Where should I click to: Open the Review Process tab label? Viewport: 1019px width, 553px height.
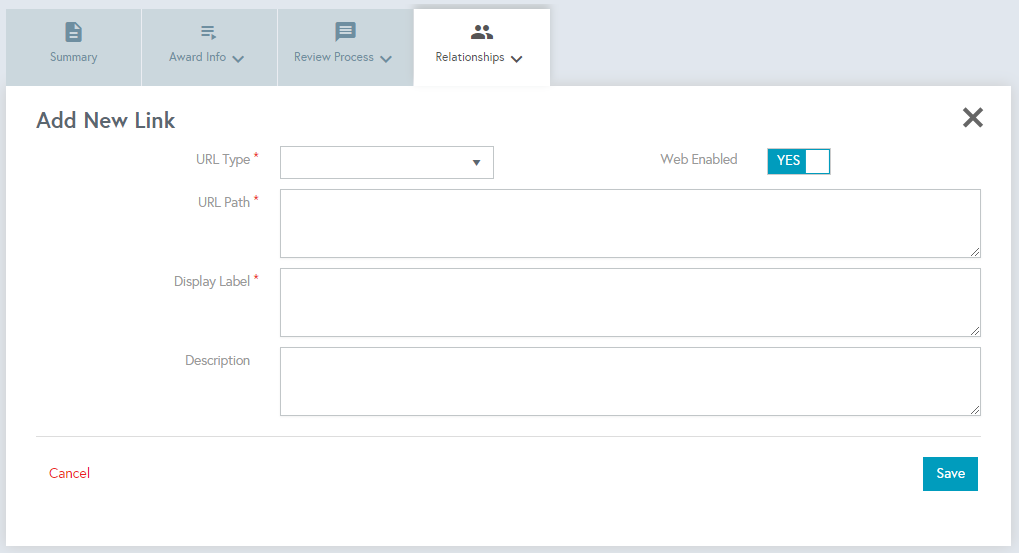tap(333, 57)
